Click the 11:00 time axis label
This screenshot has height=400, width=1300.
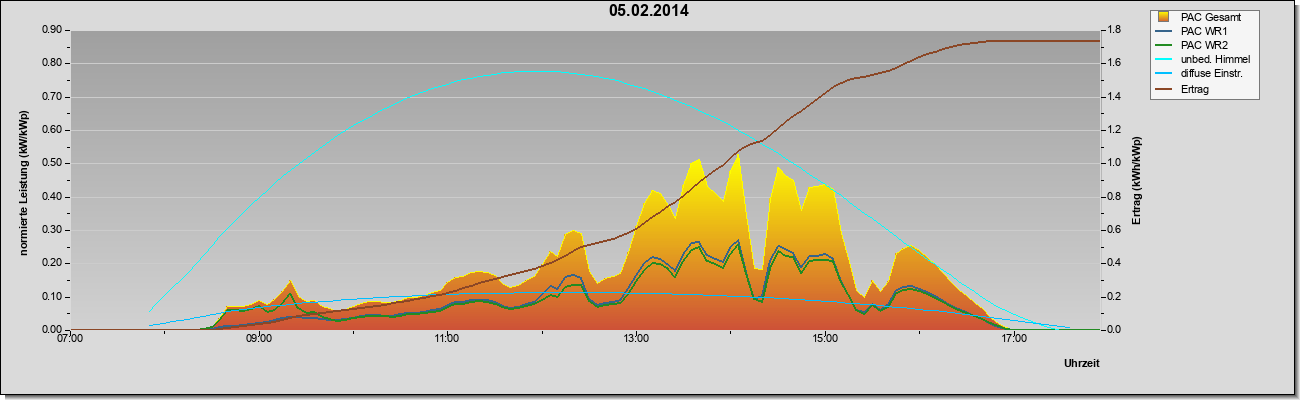(x=447, y=340)
